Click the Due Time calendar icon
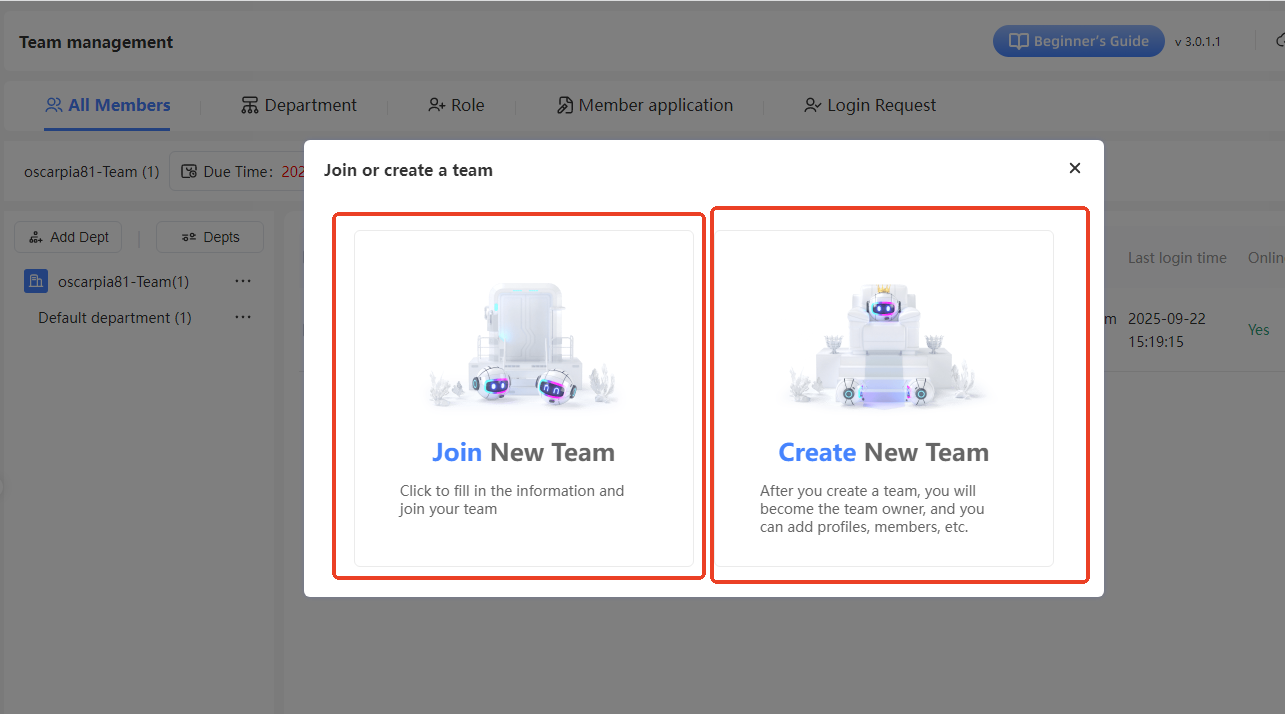 pos(188,171)
